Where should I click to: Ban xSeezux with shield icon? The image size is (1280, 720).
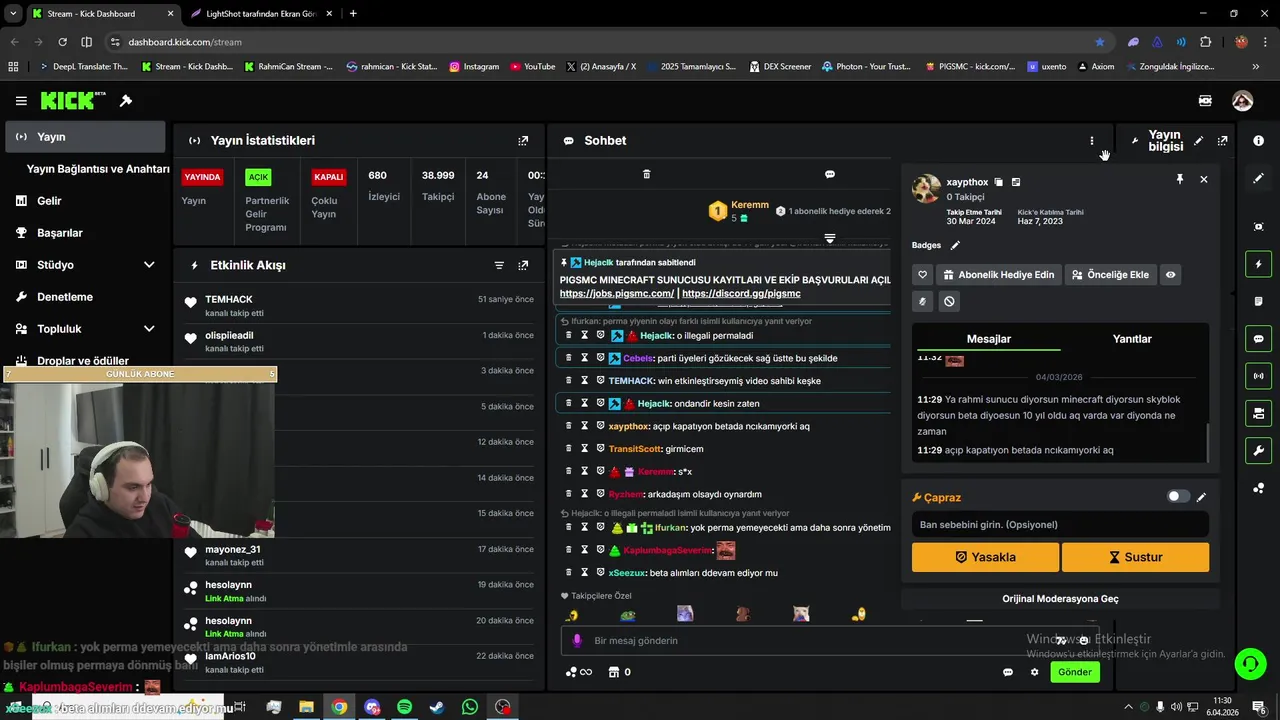point(600,573)
